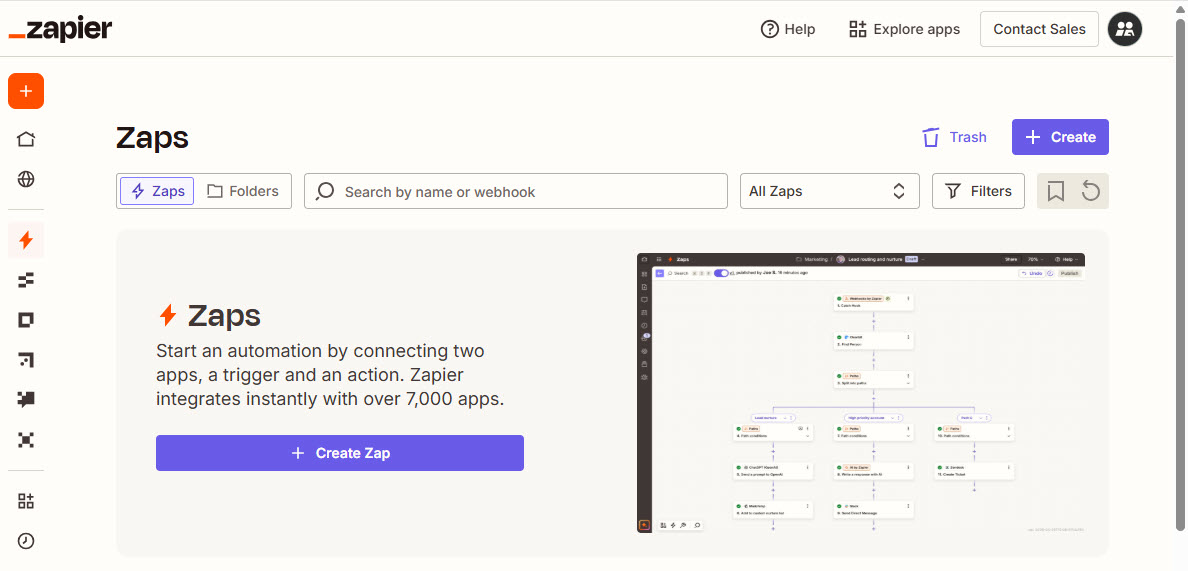Image resolution: width=1188 pixels, height=571 pixels.
Task: Click the Create Zap button
Action: pyautogui.click(x=339, y=453)
